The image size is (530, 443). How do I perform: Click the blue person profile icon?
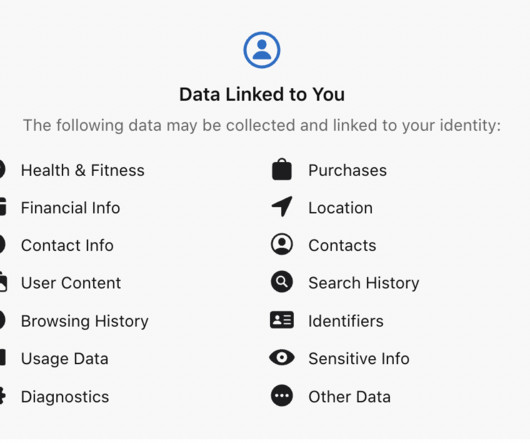(x=262, y=50)
